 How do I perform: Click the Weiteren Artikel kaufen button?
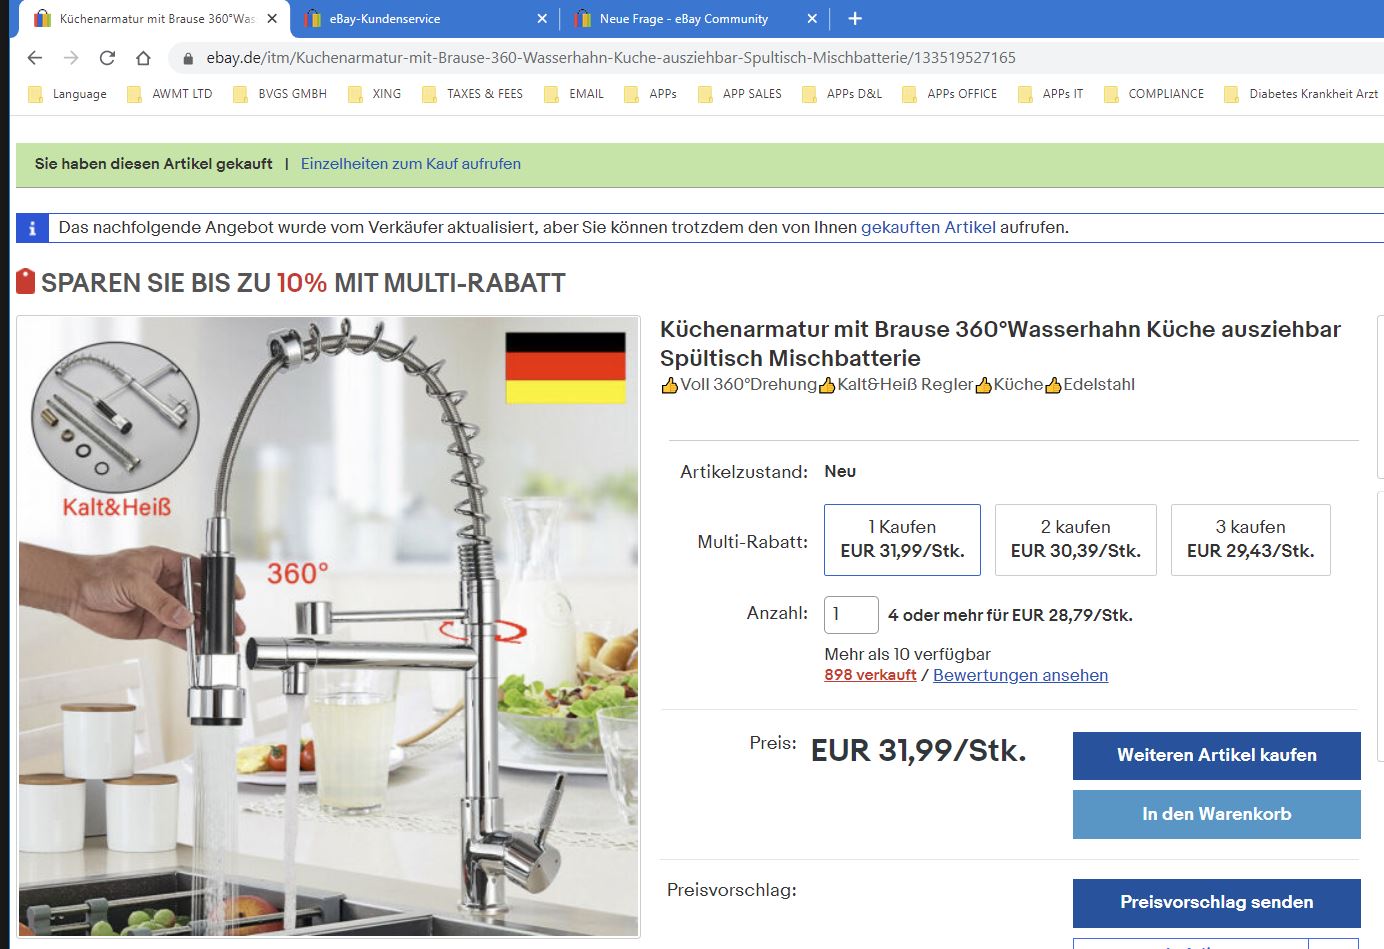click(1217, 756)
